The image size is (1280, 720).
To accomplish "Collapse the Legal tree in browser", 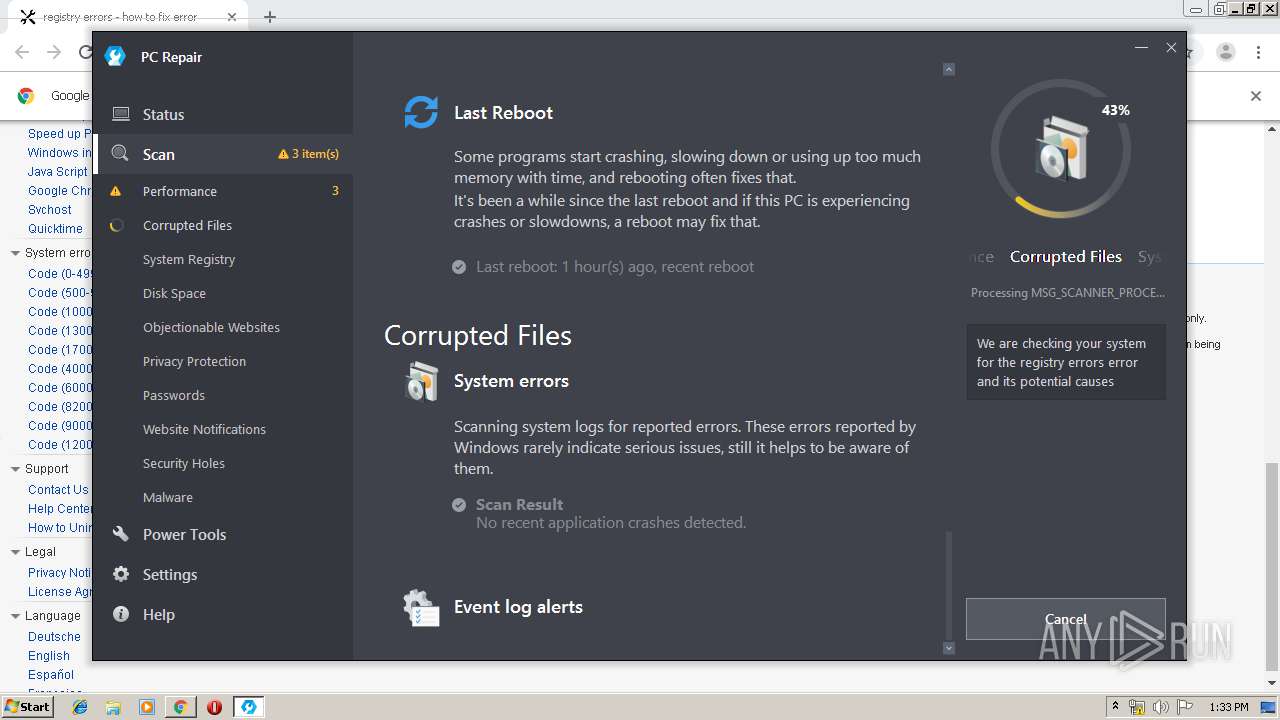I will pos(15,552).
